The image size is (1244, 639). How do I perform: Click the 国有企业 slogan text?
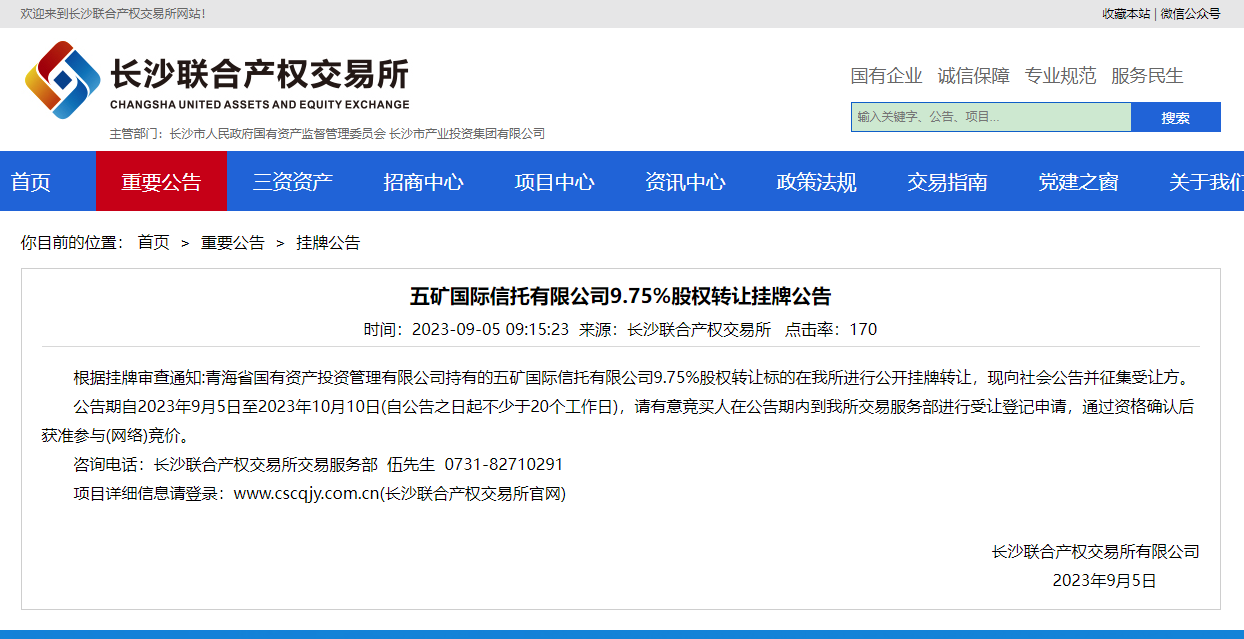(x=887, y=76)
